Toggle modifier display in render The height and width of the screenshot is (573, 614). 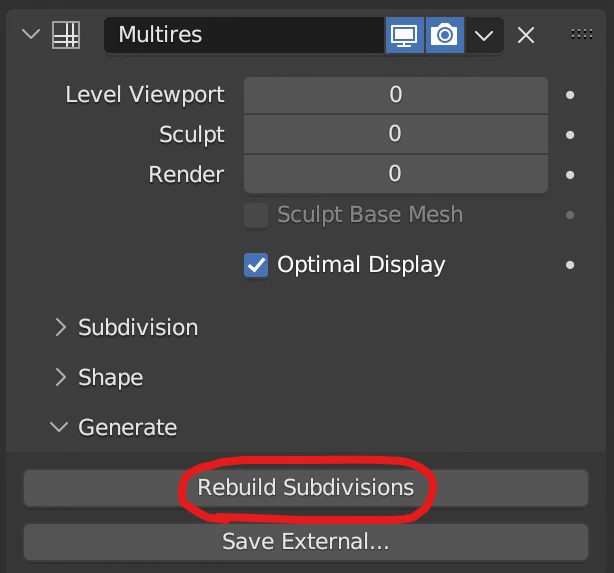[444, 35]
